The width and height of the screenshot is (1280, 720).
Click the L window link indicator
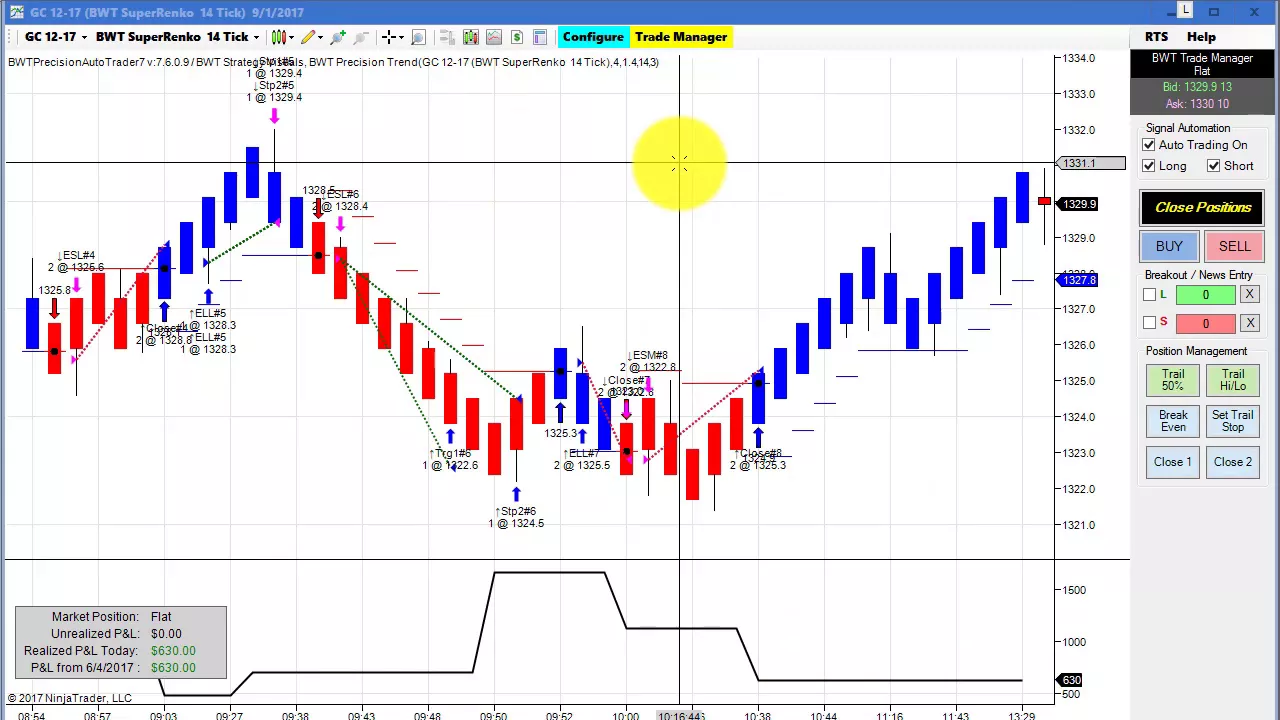(x=1185, y=10)
